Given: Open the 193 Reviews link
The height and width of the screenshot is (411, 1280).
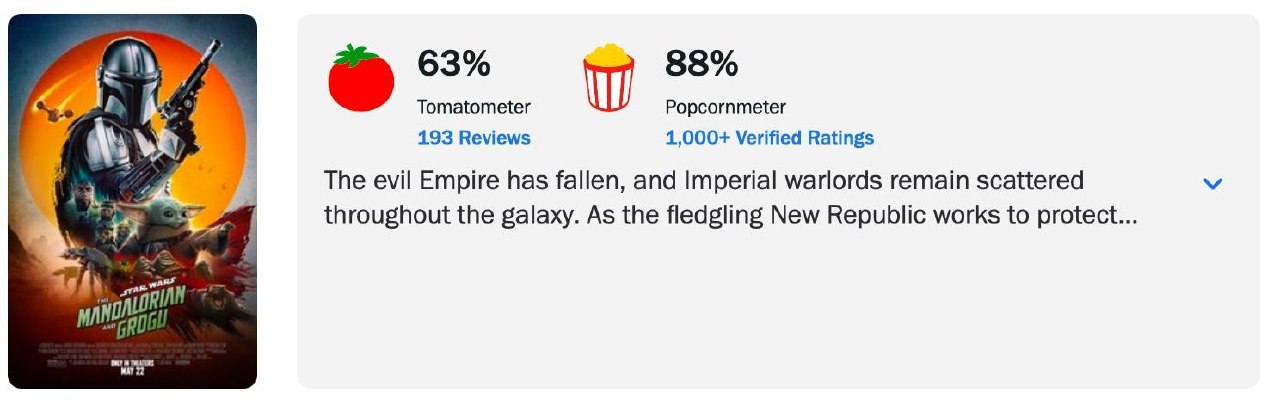Looking at the screenshot, I should coord(474,138).
